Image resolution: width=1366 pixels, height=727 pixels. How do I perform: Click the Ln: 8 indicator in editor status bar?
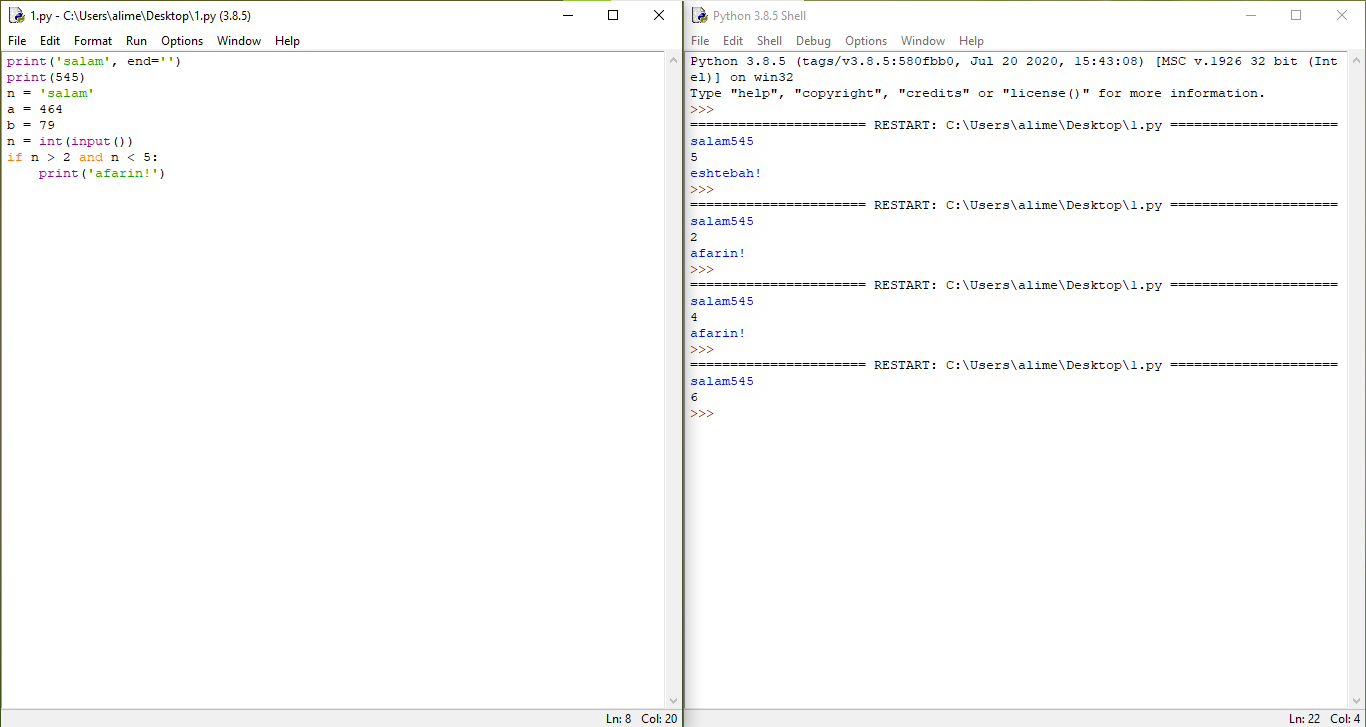tap(619, 719)
